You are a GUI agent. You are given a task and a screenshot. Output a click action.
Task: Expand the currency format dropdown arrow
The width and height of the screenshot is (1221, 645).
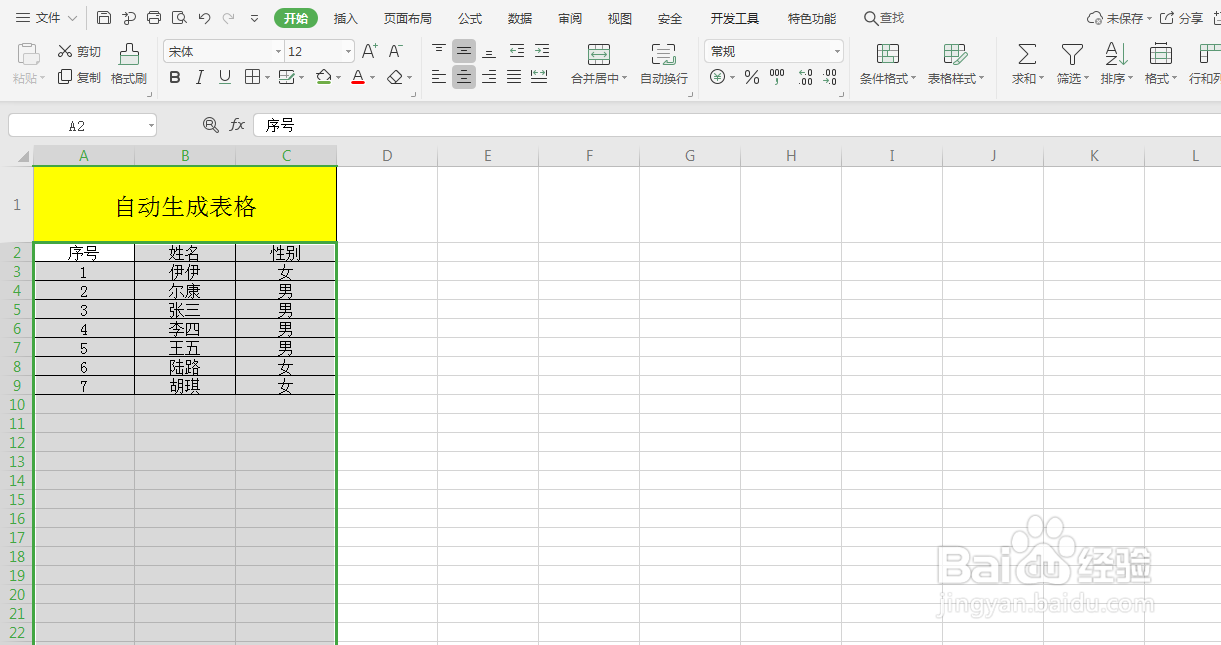pyautogui.click(x=732, y=77)
